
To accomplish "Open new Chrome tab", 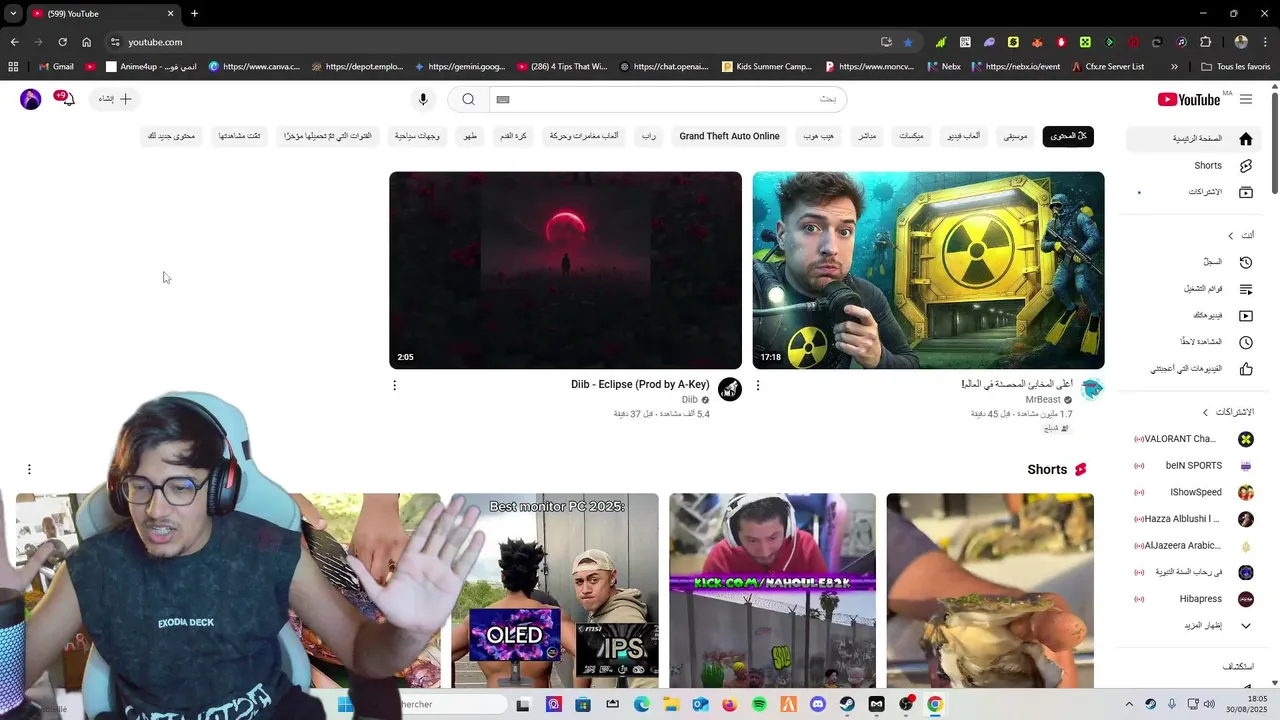I will tap(194, 13).
